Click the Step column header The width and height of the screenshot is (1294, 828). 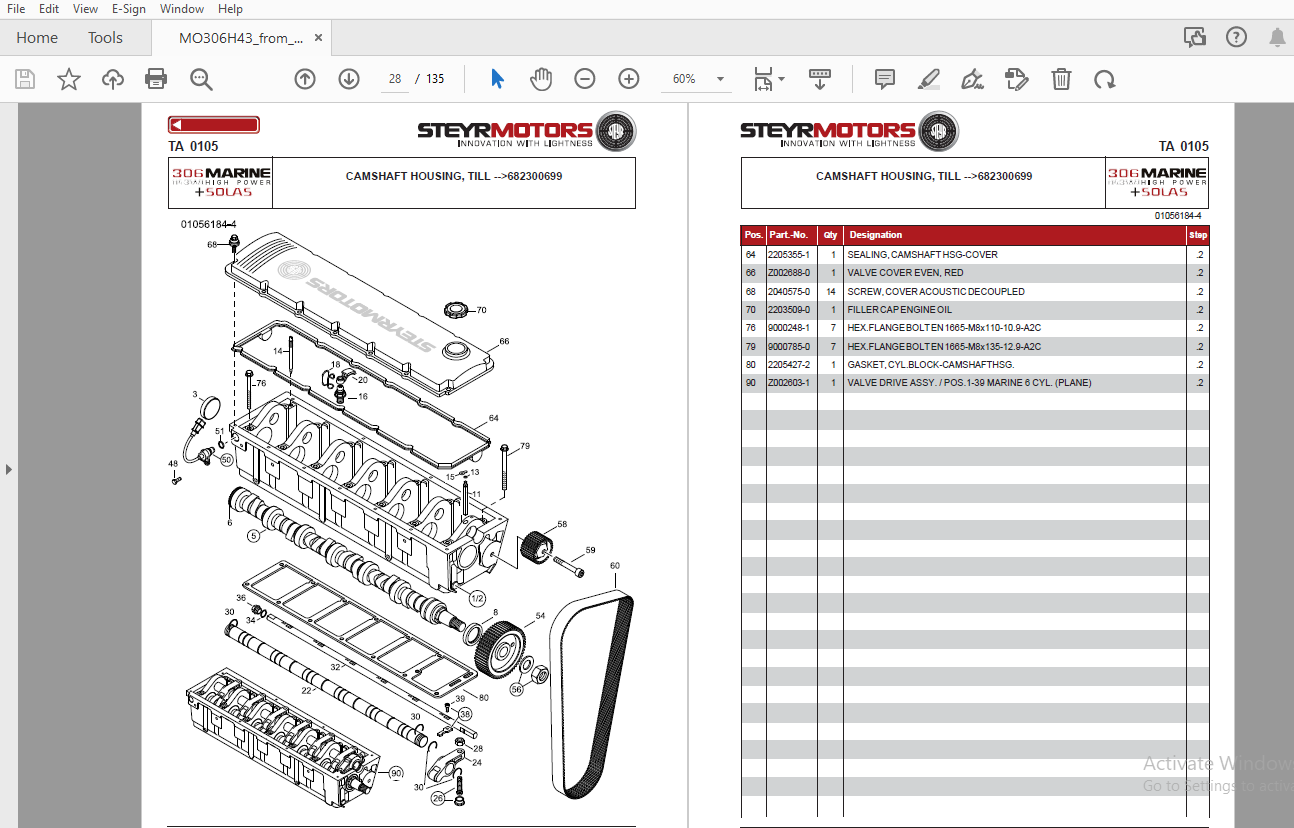coord(1198,235)
